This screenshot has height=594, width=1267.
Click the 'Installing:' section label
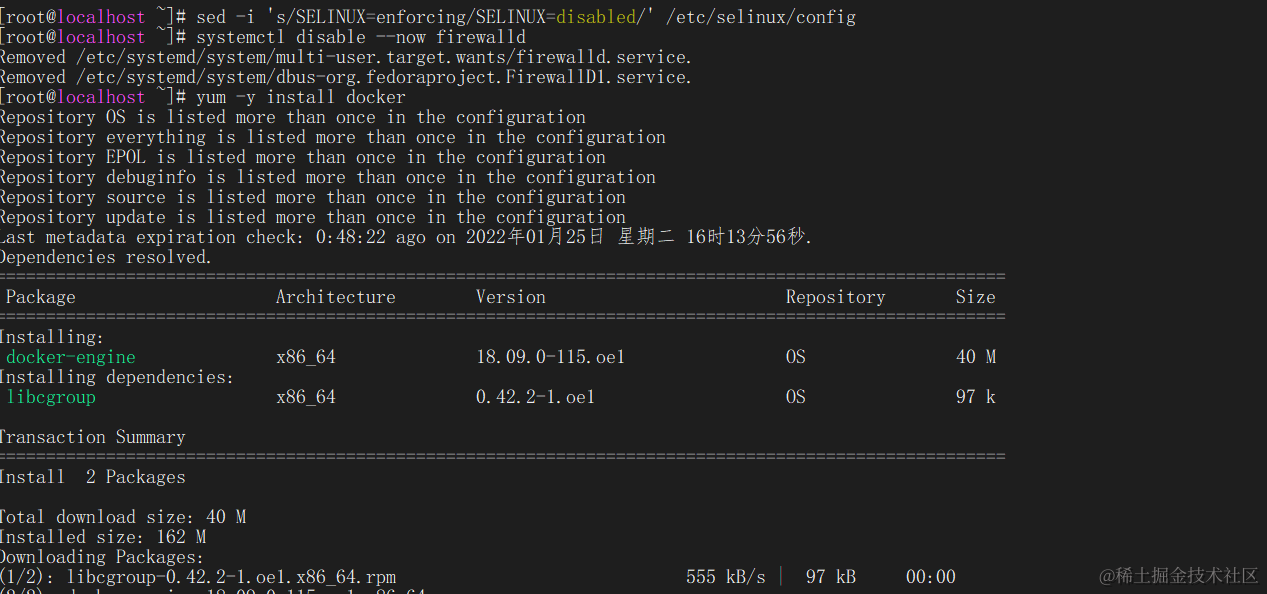click(x=52, y=337)
